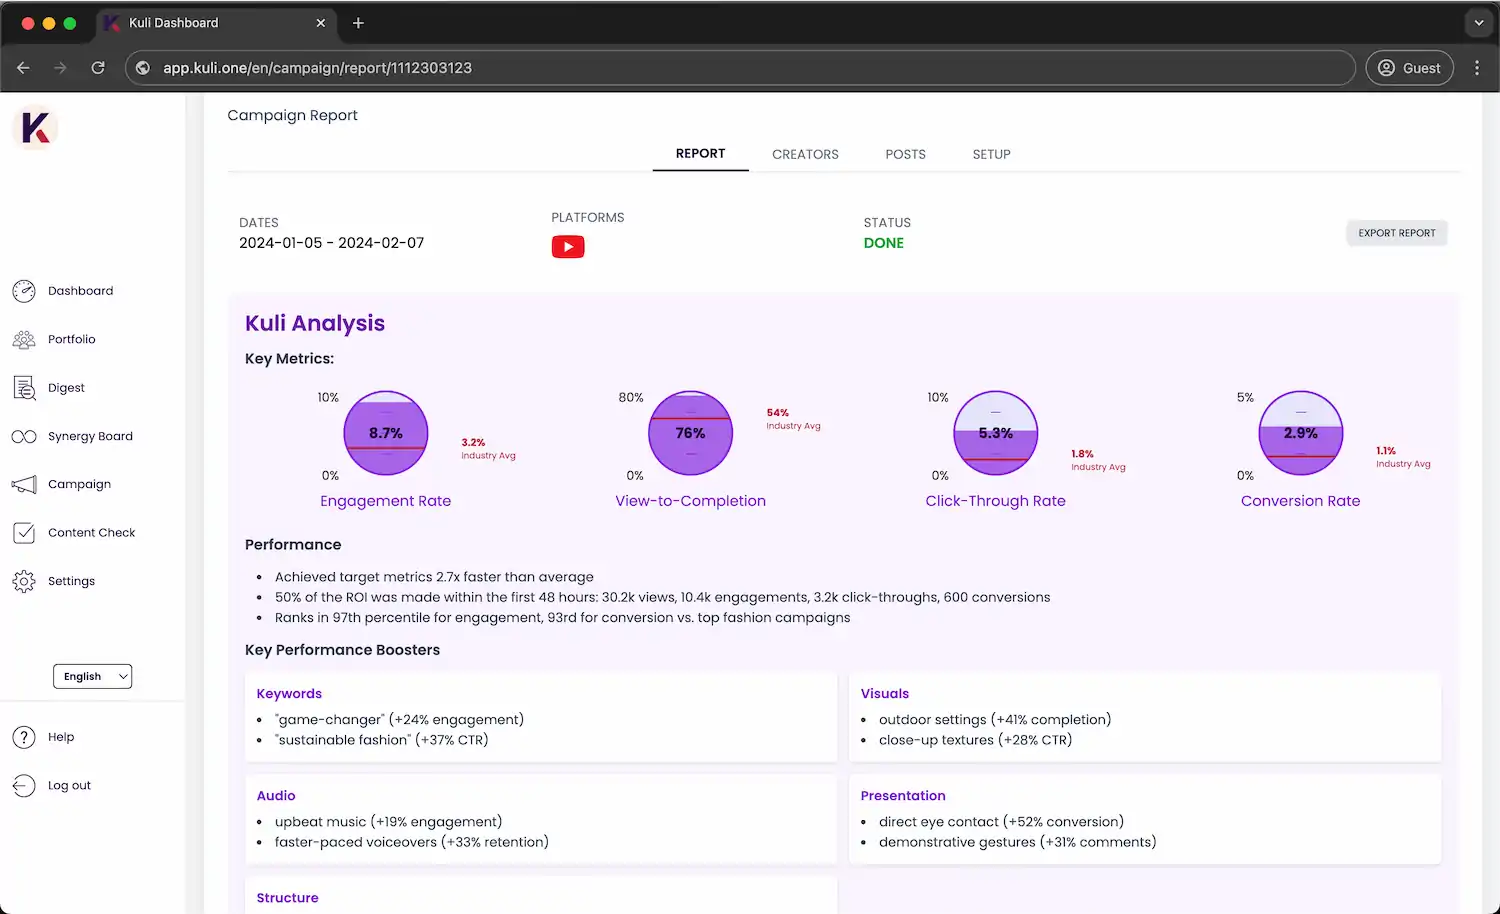Click the Engagement Rate donut chart
This screenshot has width=1500, height=914.
click(386, 433)
